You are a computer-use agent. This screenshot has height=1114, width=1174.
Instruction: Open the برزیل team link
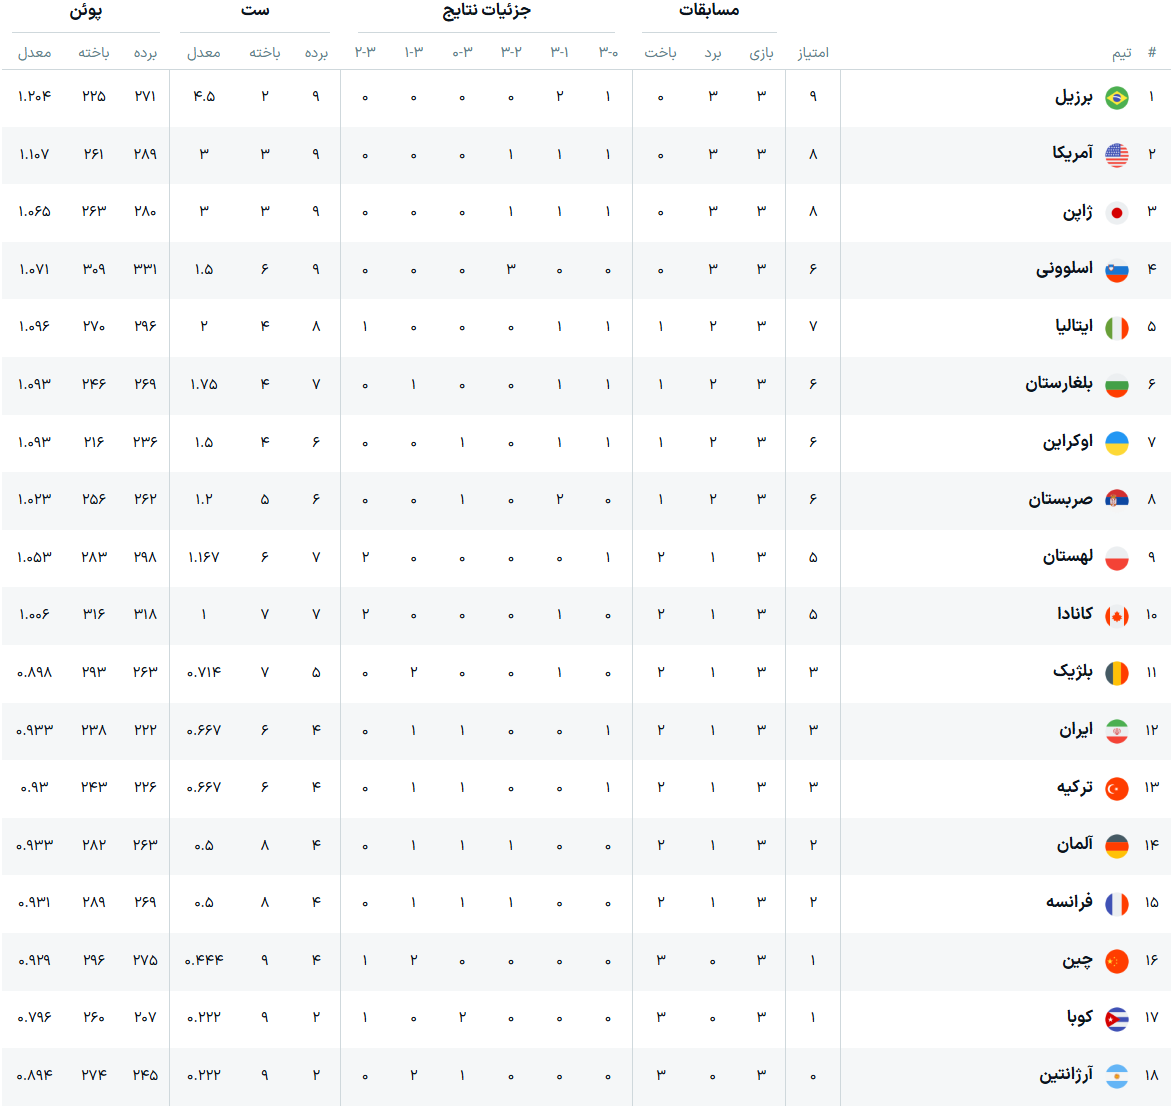point(1074,97)
